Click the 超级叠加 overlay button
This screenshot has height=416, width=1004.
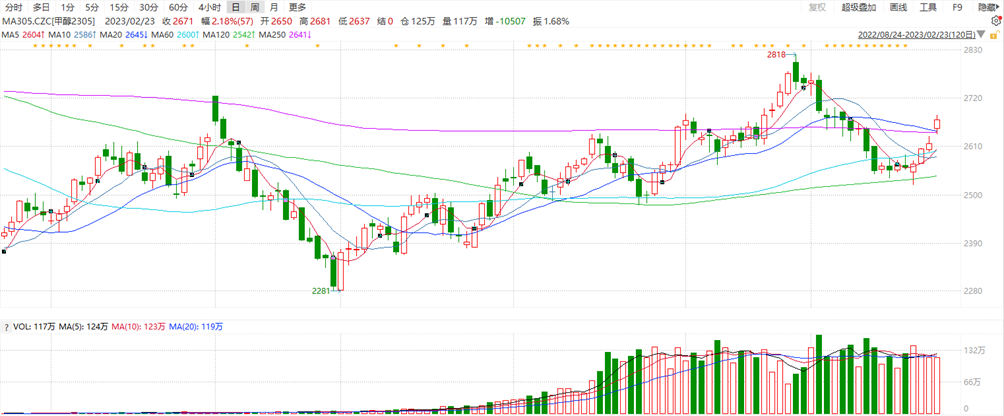[857, 7]
